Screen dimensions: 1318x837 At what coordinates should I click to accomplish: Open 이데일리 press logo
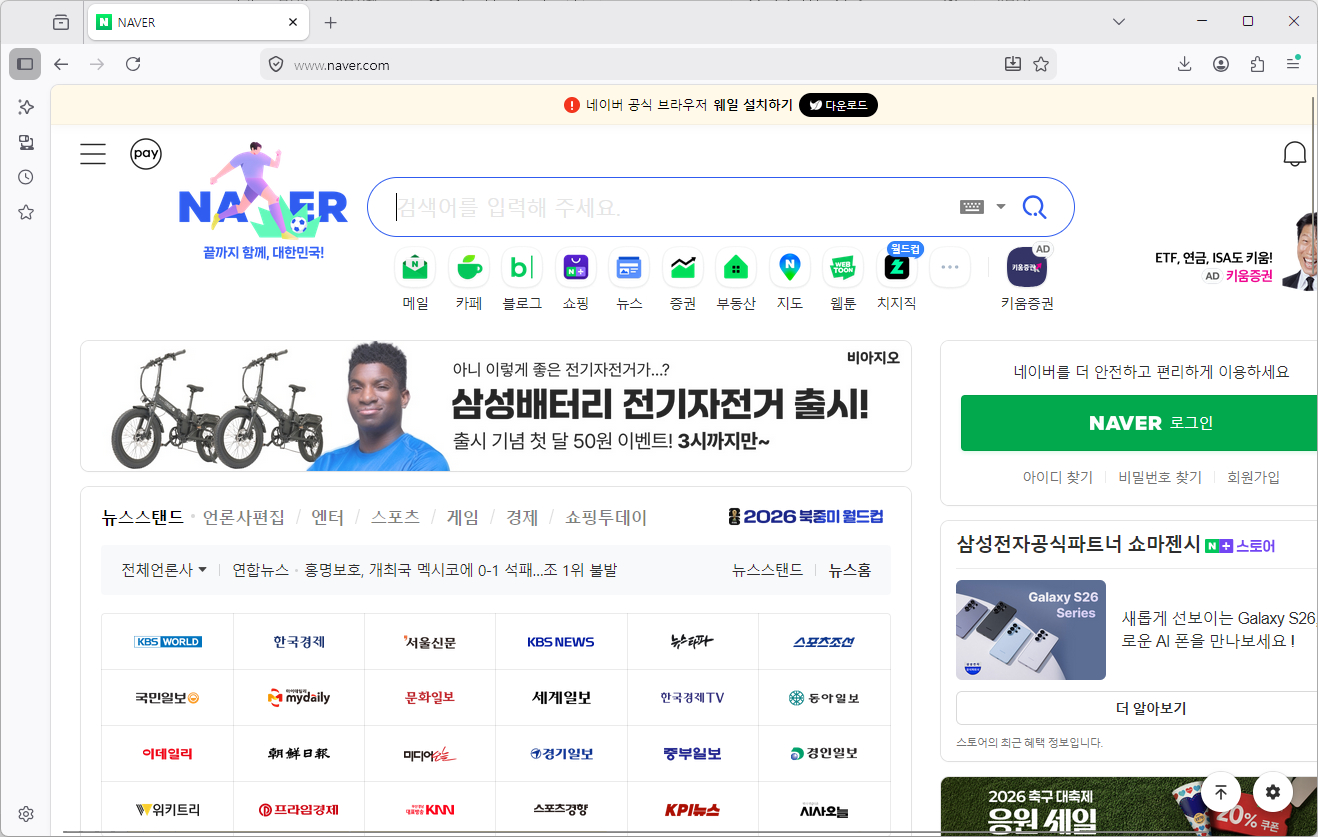(x=167, y=754)
